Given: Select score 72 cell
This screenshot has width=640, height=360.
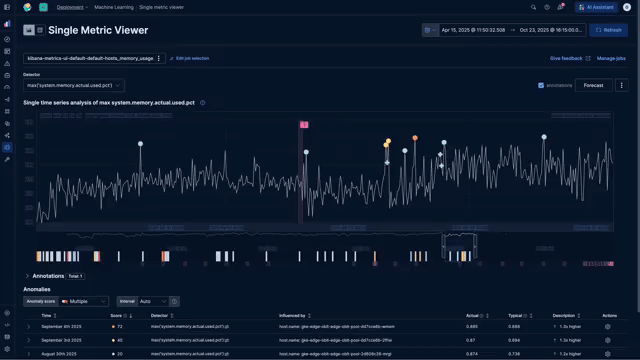Looking at the screenshot, I should 117,327.
